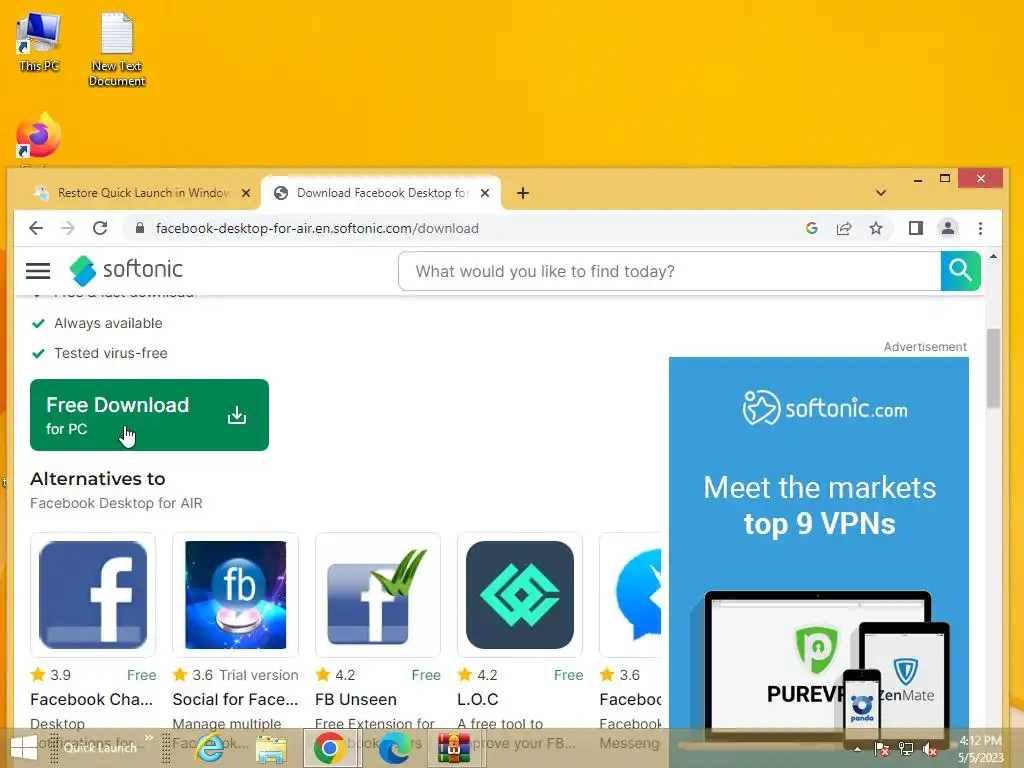Close Download Facebook Desktop tab
This screenshot has width=1024, height=768.
click(x=485, y=193)
